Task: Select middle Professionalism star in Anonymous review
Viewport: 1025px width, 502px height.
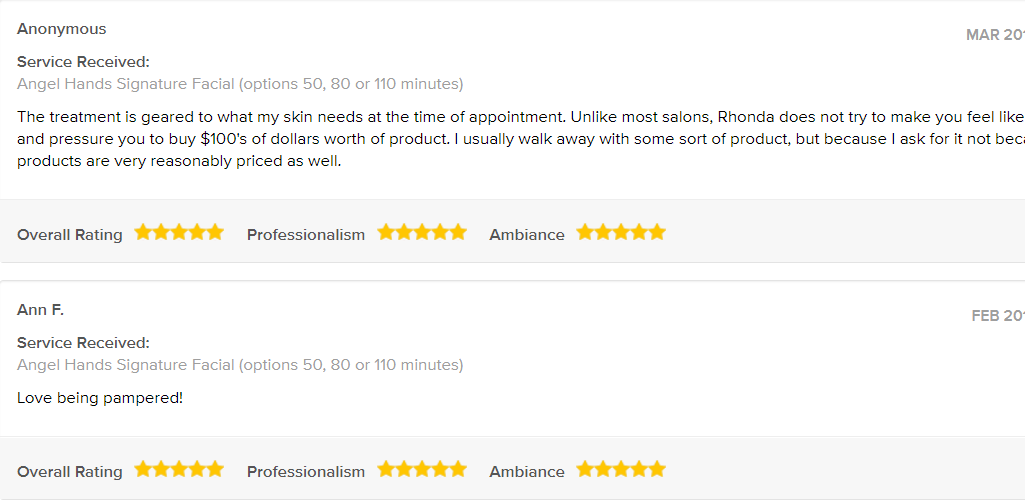Action: 422,232
